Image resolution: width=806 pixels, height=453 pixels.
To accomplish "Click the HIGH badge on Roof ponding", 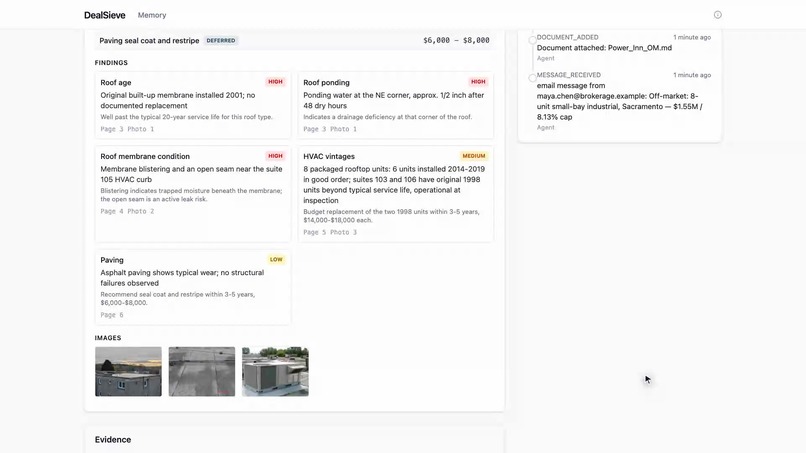I will pyautogui.click(x=478, y=82).
